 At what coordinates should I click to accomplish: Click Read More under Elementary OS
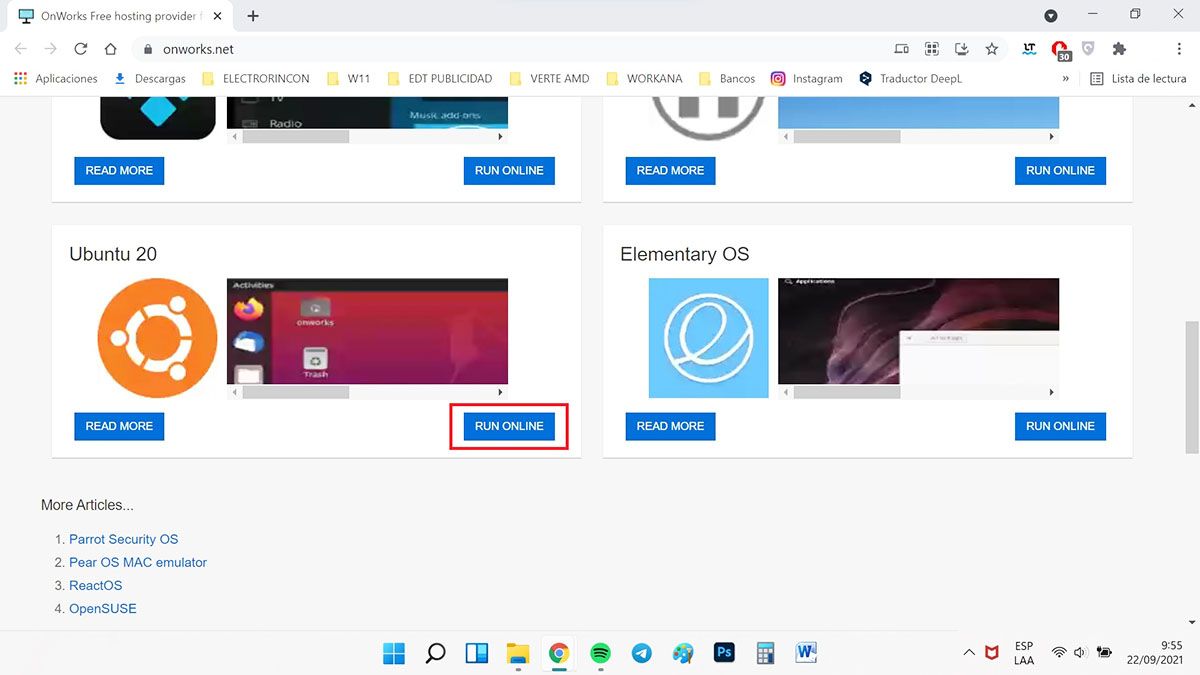[670, 426]
